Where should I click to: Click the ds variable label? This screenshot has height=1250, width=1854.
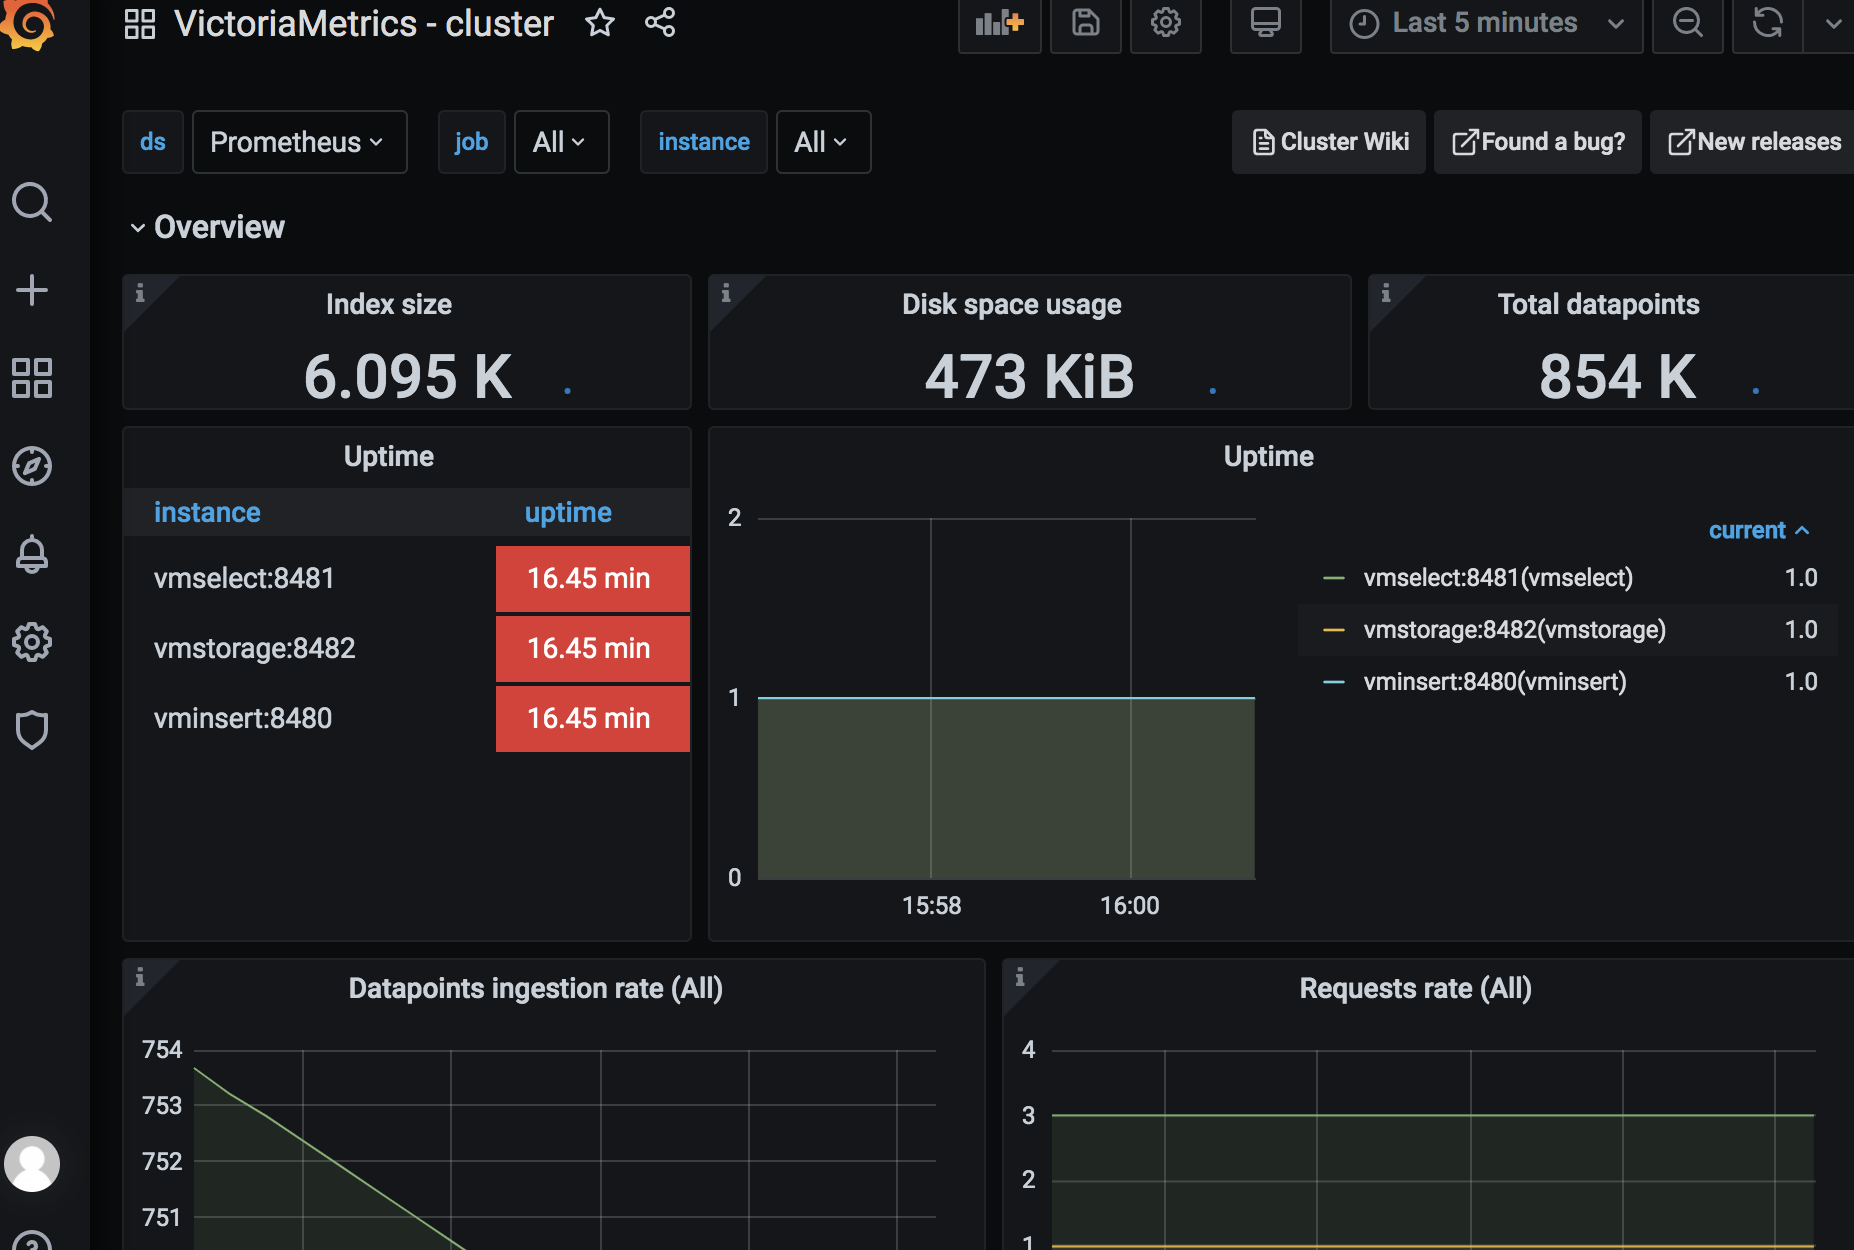click(153, 142)
